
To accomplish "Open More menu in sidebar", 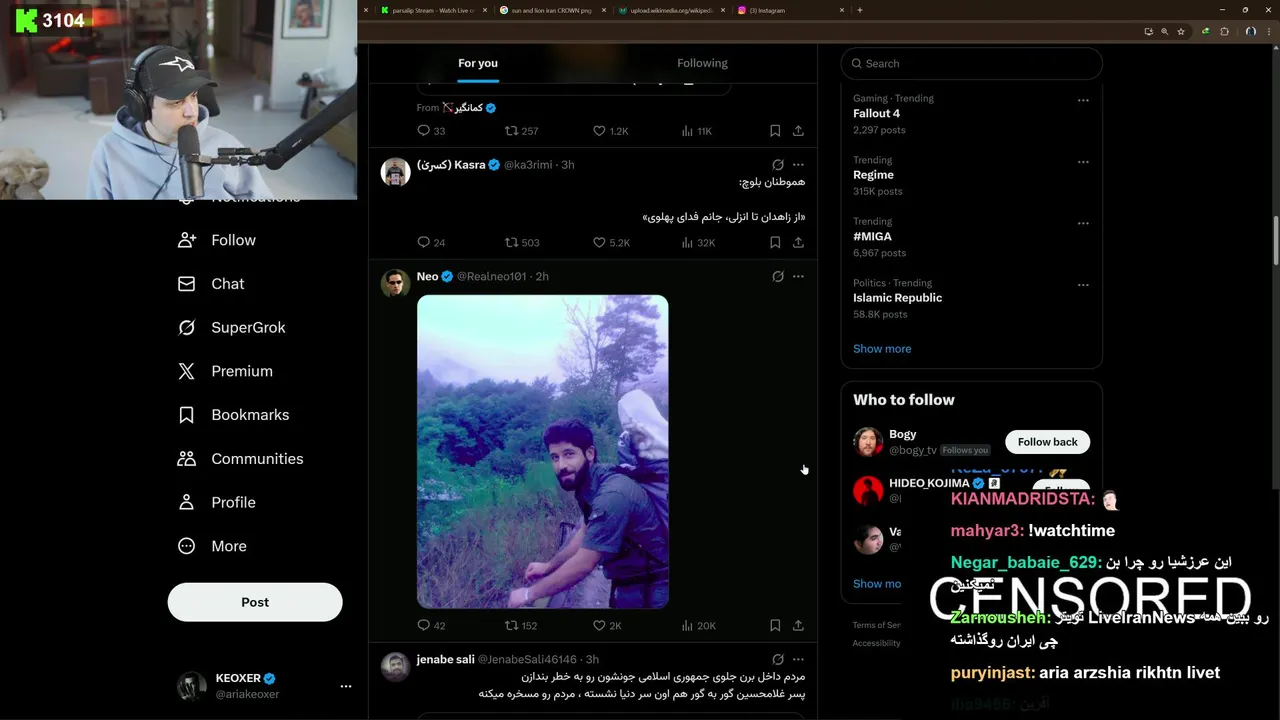I will [x=211, y=546].
